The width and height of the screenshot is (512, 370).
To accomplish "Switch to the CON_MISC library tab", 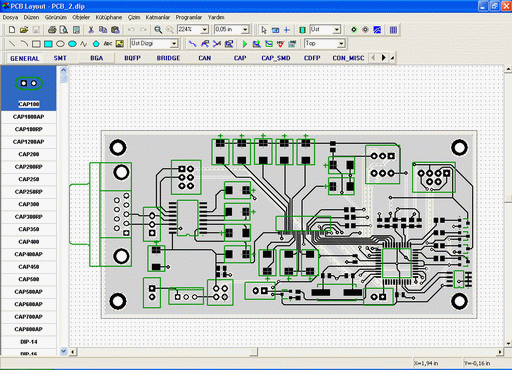I will coord(348,58).
